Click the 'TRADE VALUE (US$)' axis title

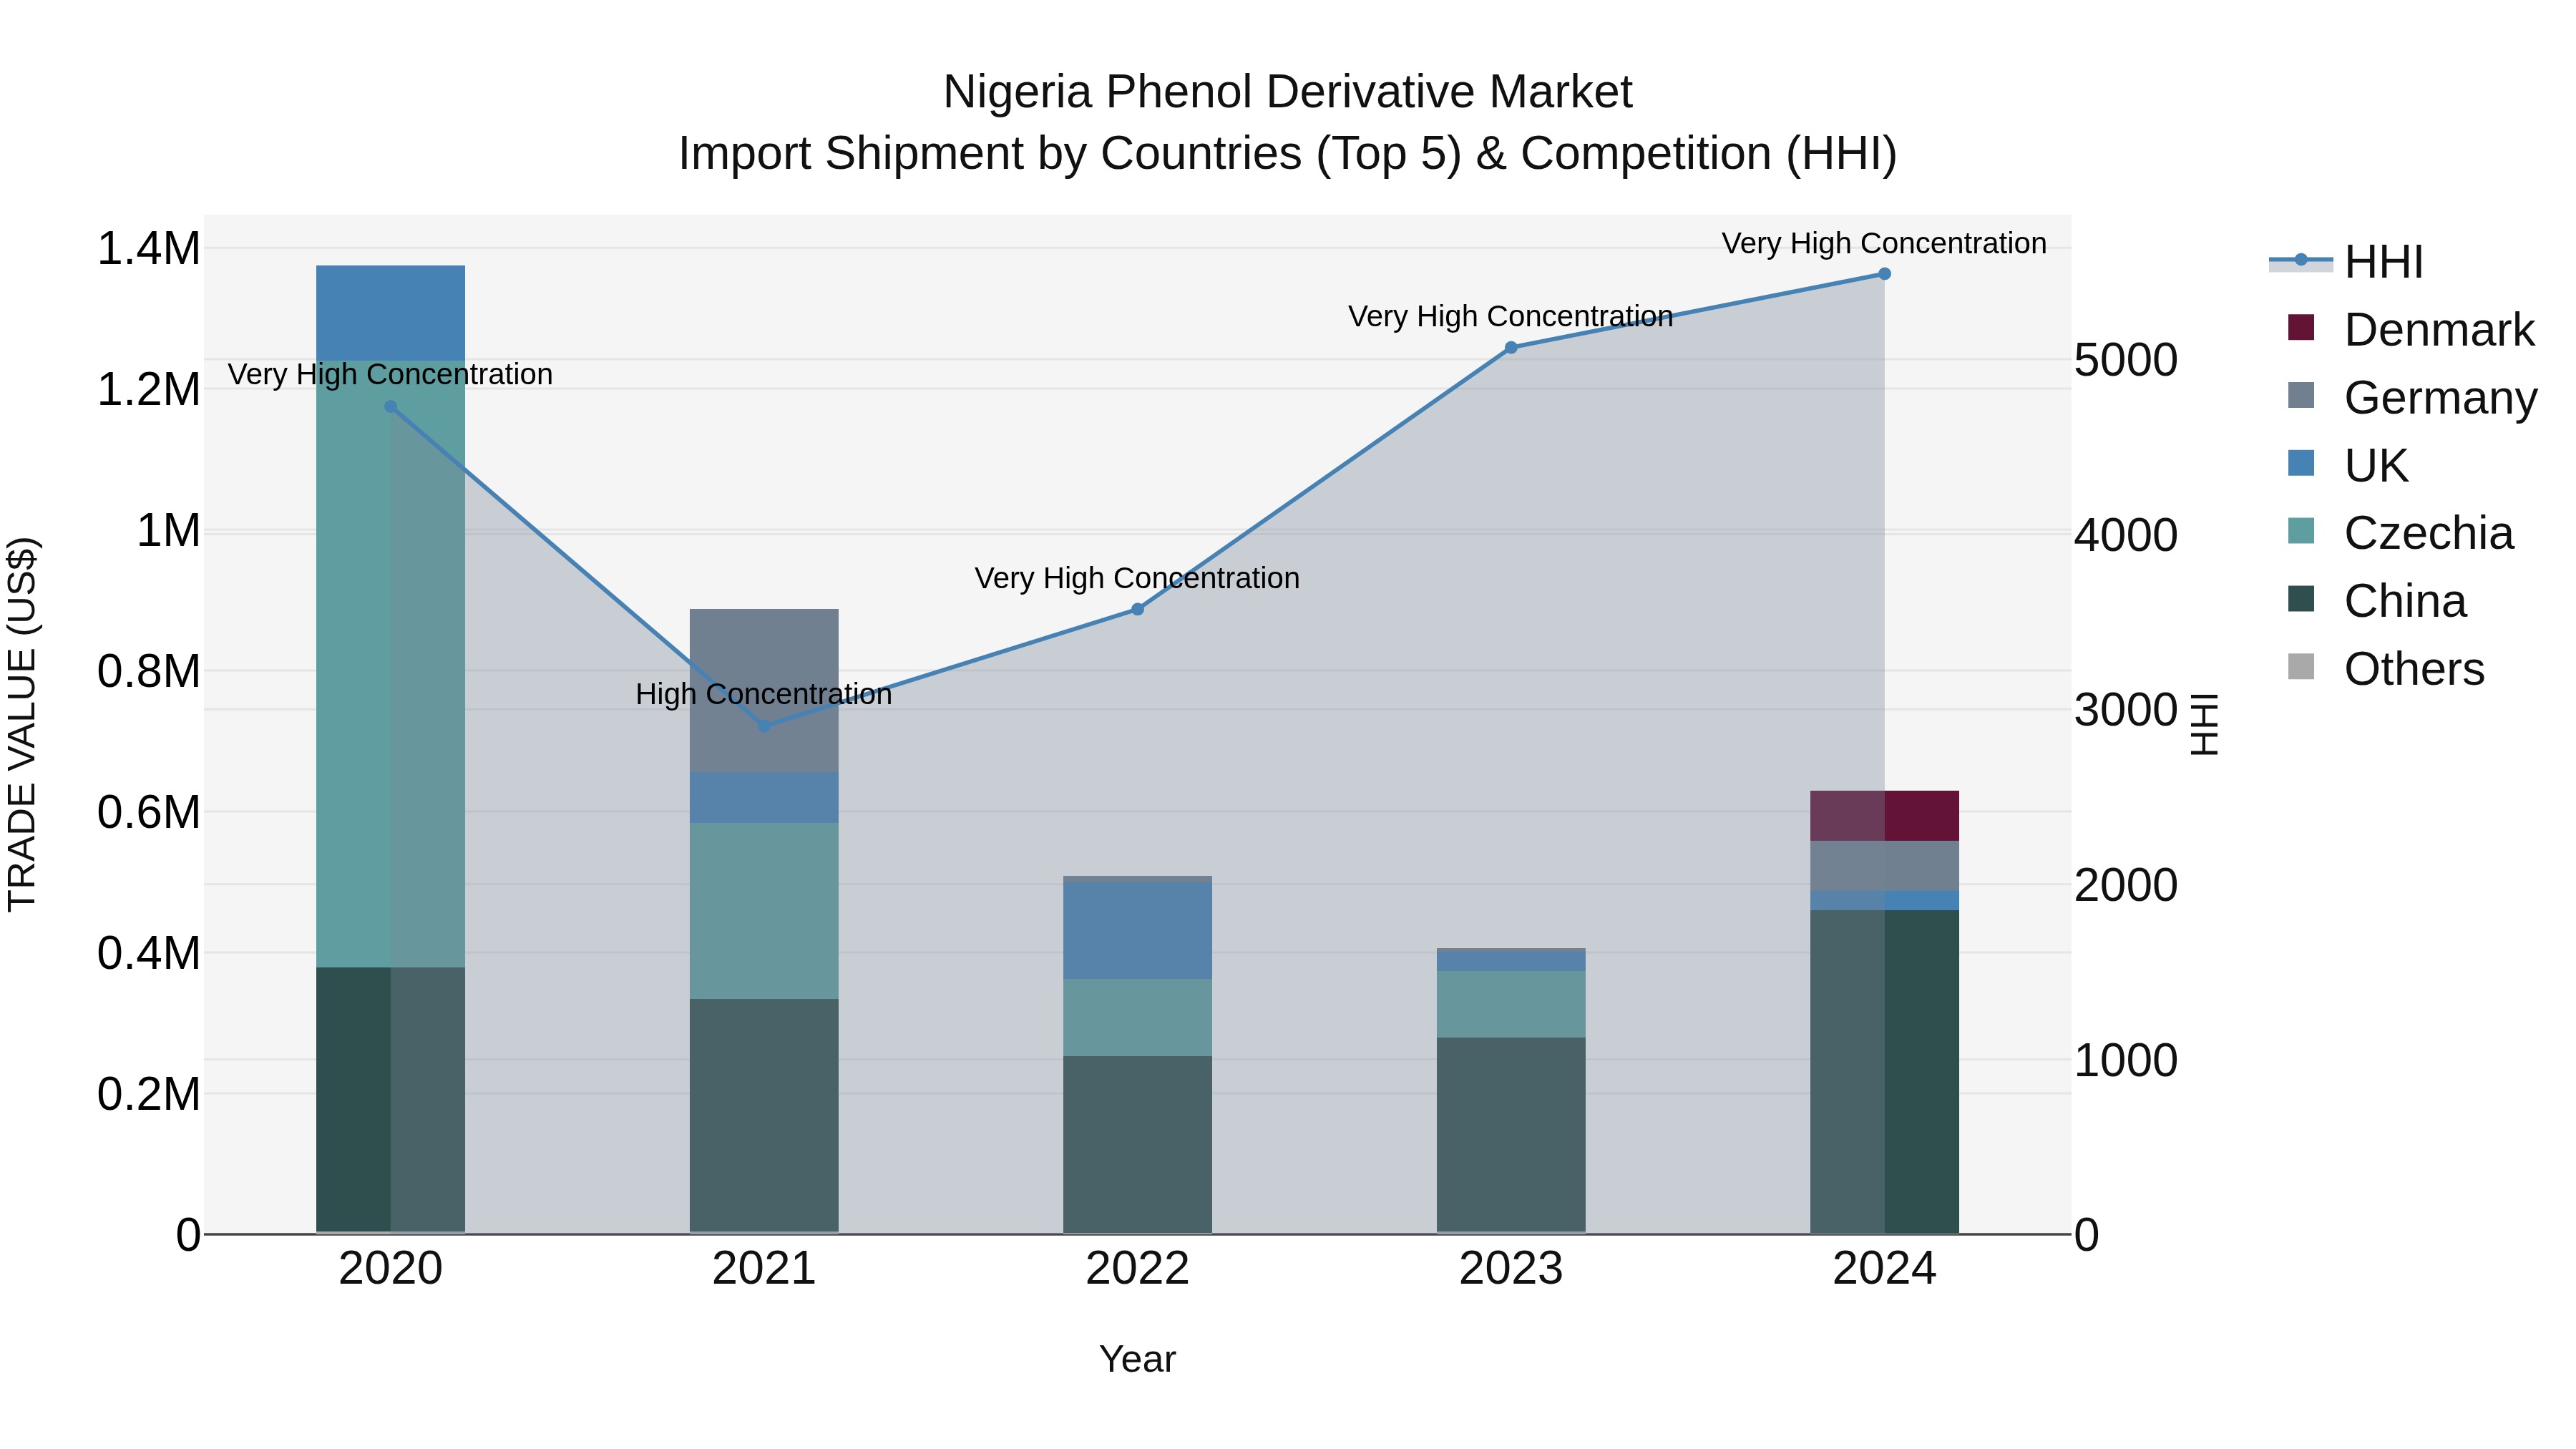click(22, 724)
